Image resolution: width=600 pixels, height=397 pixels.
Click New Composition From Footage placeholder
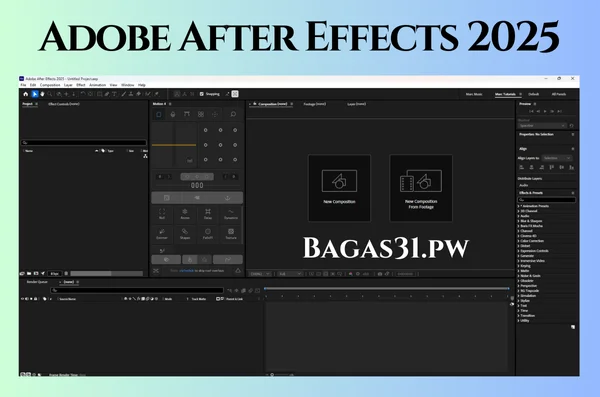pos(421,188)
